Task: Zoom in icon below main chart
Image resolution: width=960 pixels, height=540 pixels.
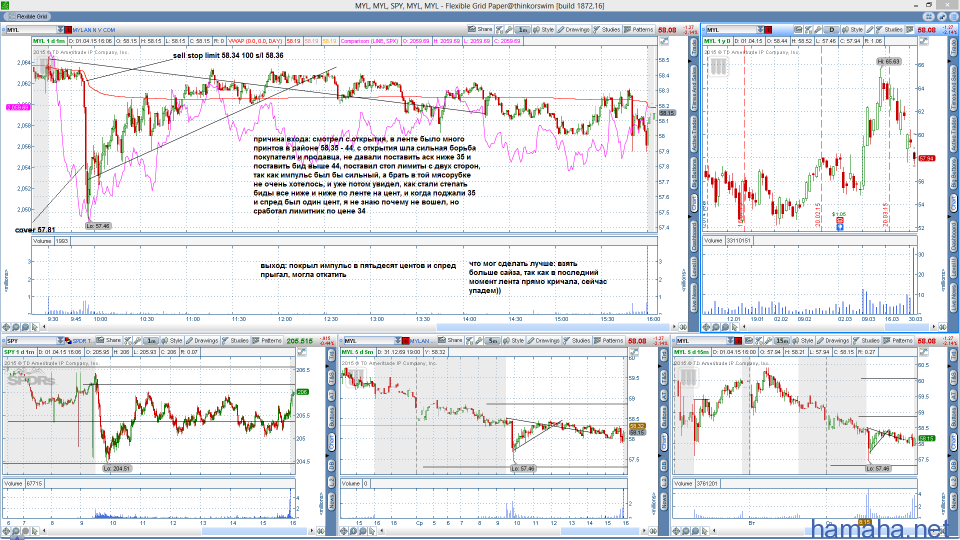Action: [15, 328]
